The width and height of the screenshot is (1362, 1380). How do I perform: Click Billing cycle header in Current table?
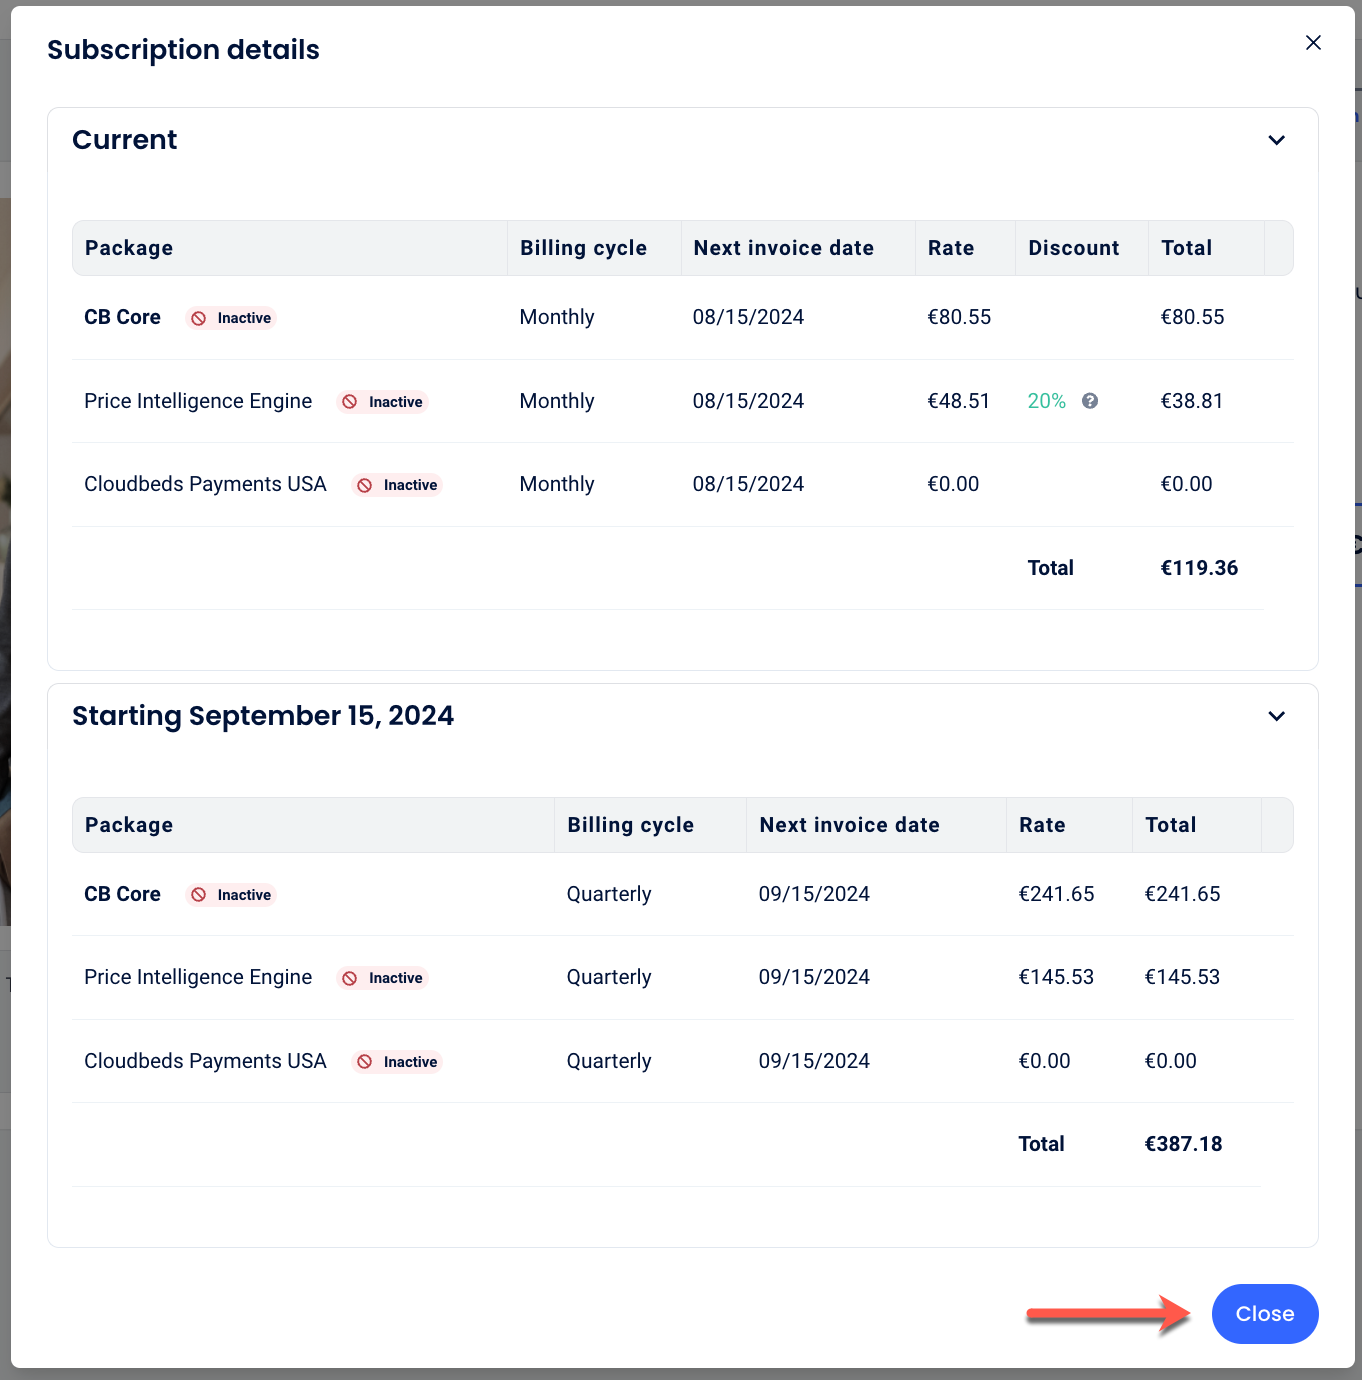[583, 248]
